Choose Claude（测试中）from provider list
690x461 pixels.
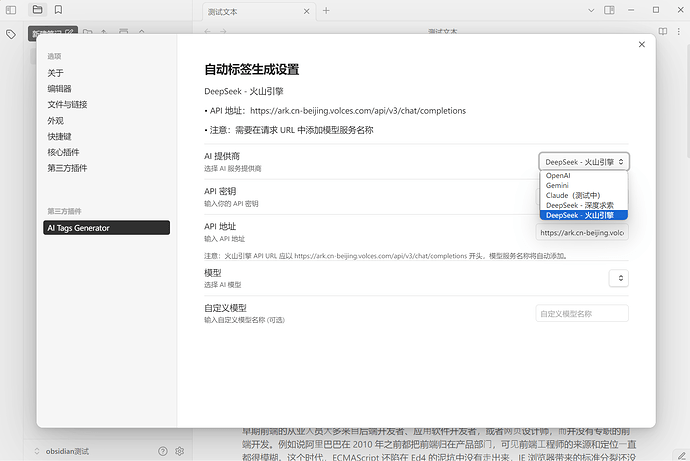click(x=584, y=195)
